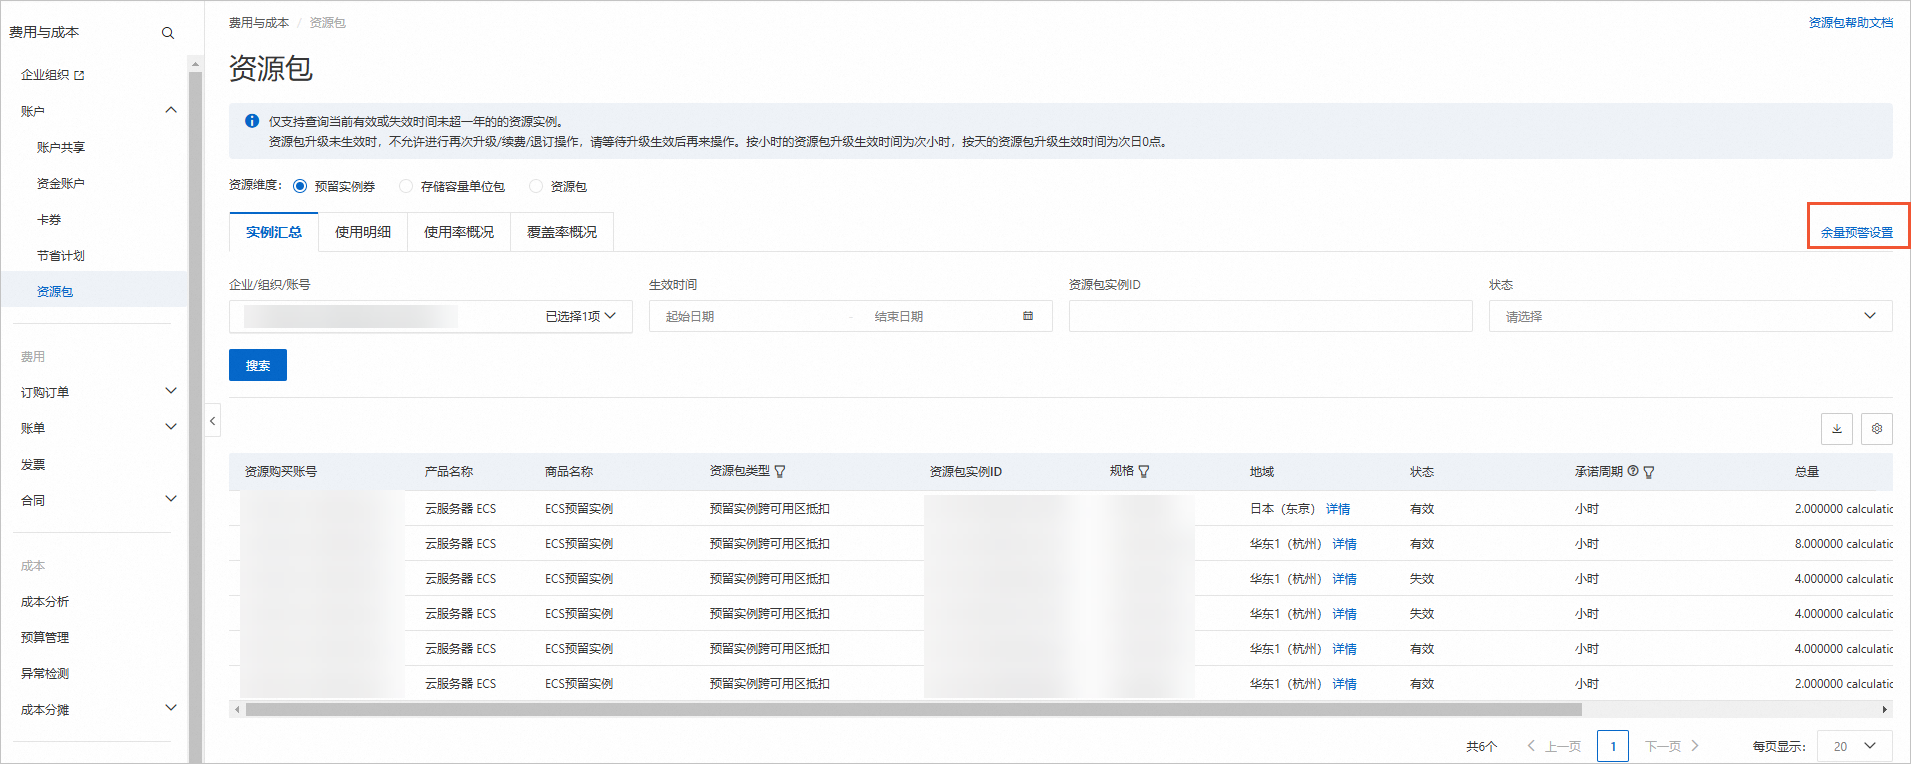This screenshot has width=1911, height=764.
Task: Expand the 订购订单 sidebar menu
Action: pos(171,392)
